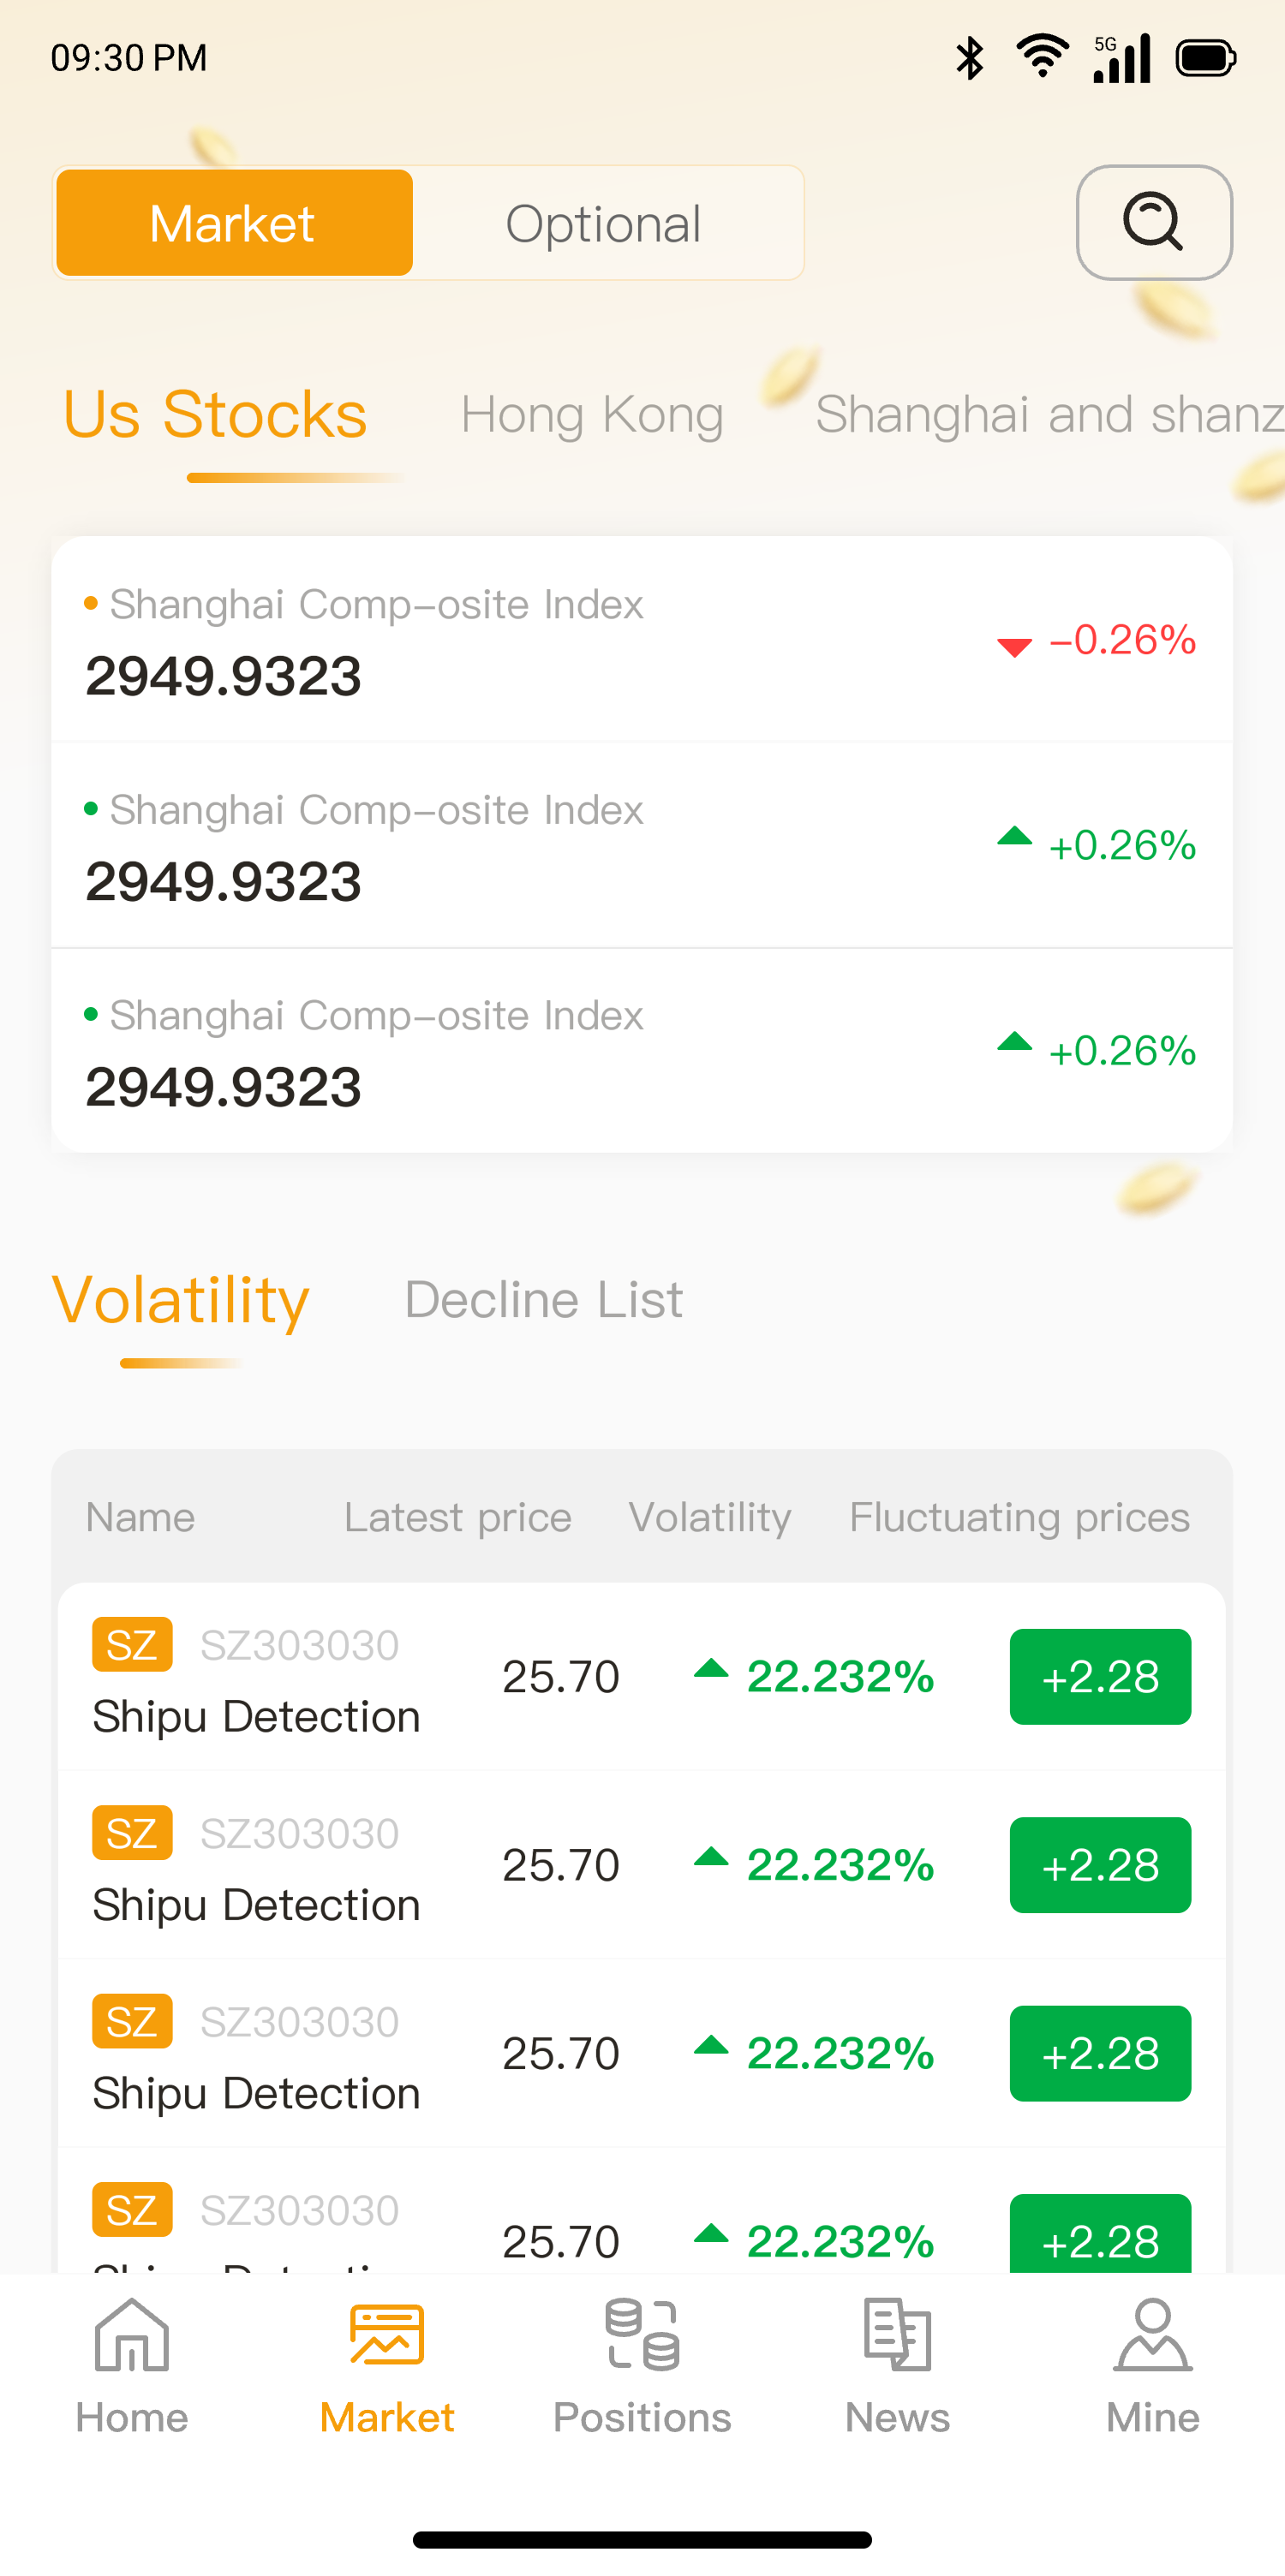Open first Shipu Detection stock row
1285x2576 pixels.
coord(400,1677)
